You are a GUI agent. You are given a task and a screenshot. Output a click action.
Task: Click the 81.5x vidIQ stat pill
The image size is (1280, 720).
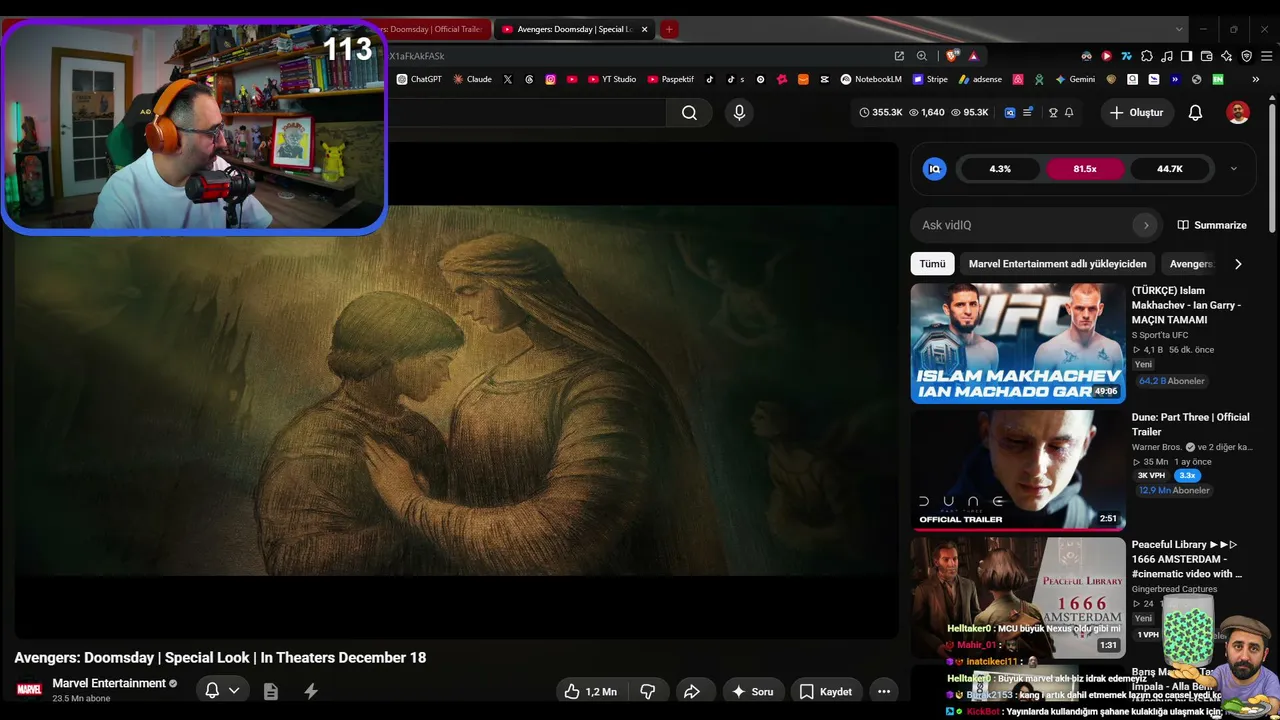[x=1085, y=169]
